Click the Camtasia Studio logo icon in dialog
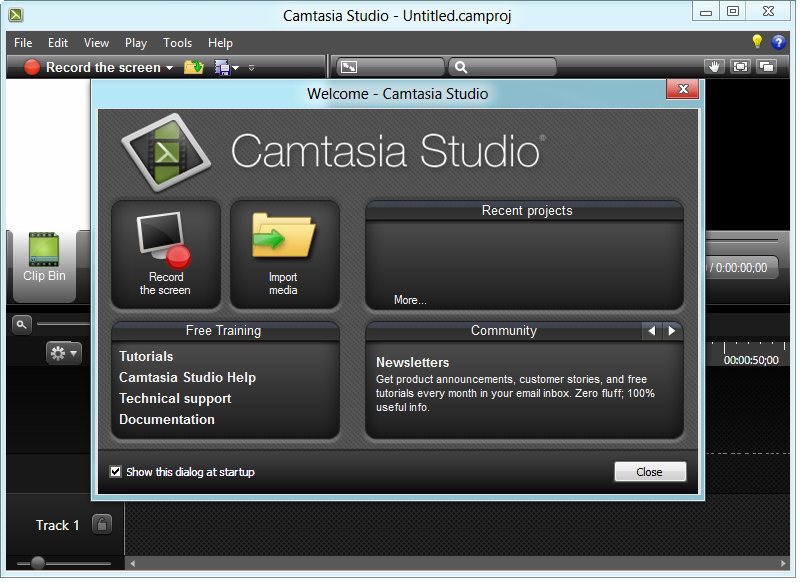 (x=166, y=152)
